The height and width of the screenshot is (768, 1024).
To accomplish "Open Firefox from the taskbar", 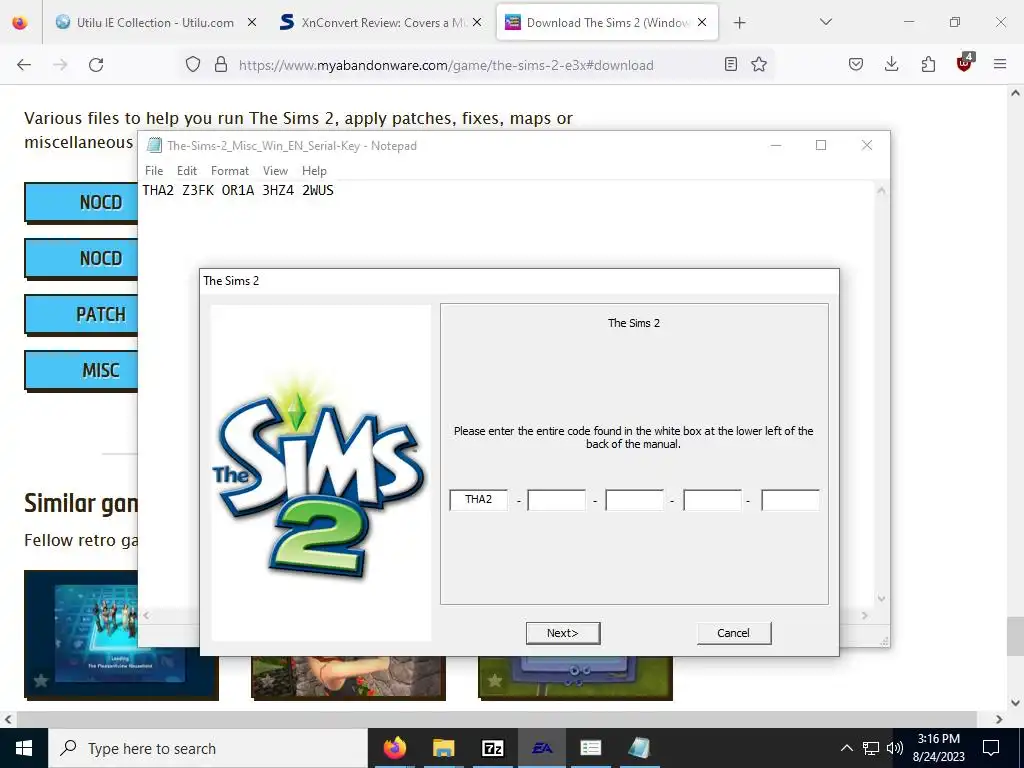I will click(394, 748).
